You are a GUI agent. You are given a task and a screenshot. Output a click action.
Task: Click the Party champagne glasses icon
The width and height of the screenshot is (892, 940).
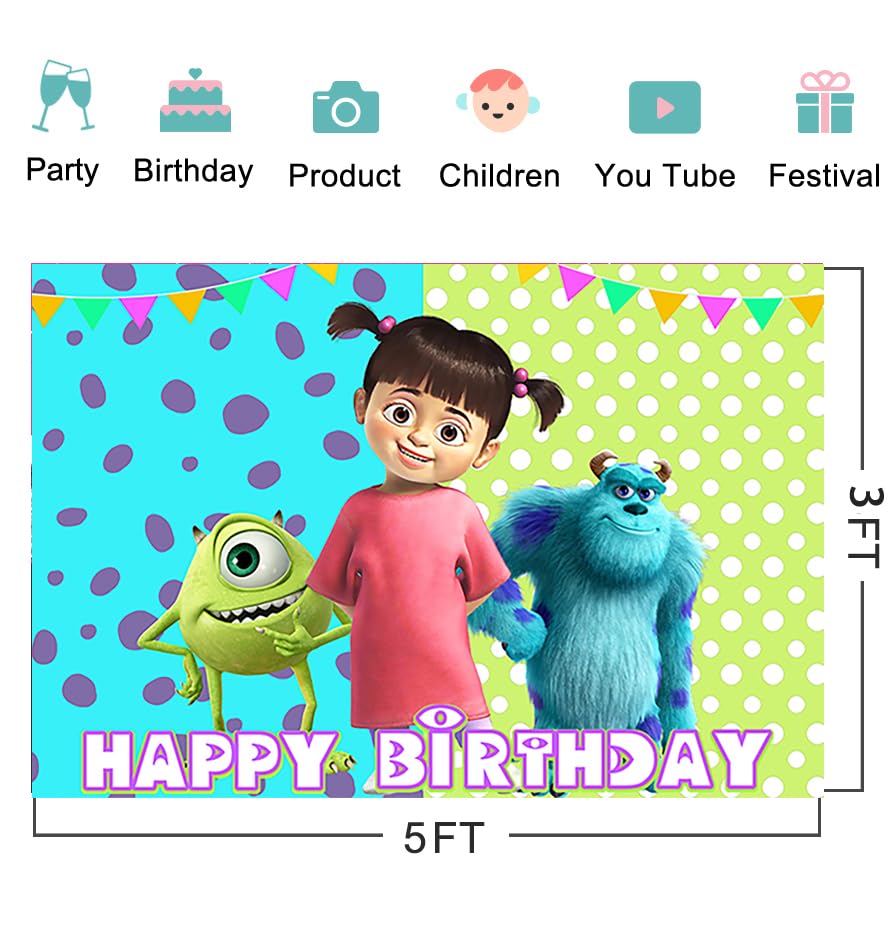pos(64,95)
